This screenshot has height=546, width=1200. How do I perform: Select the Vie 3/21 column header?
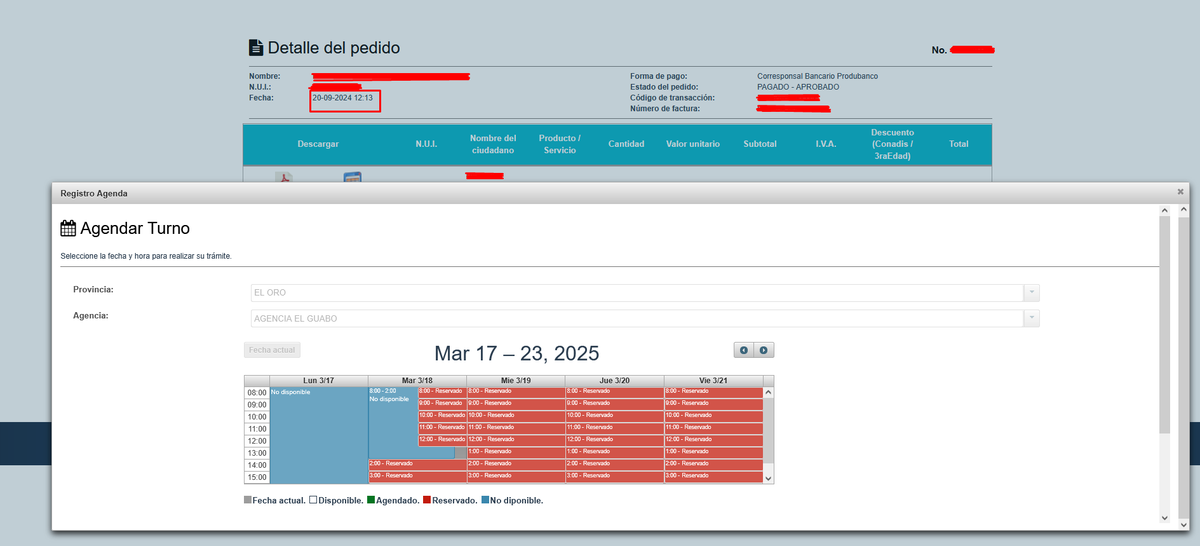(712, 381)
